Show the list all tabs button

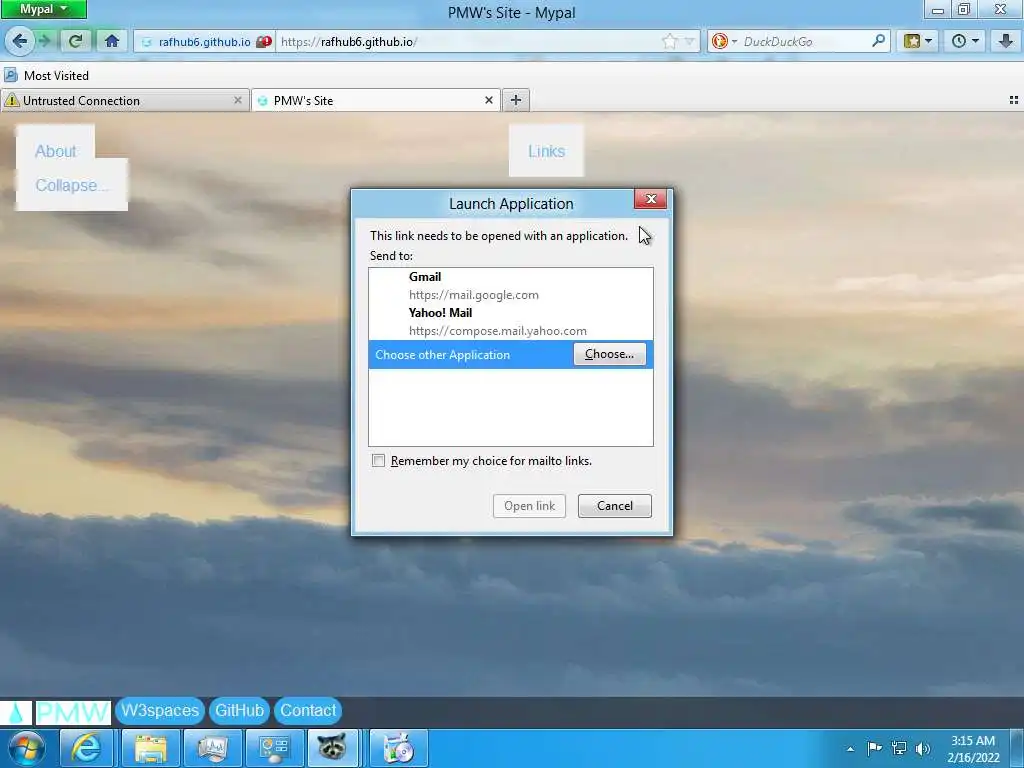point(1014,100)
